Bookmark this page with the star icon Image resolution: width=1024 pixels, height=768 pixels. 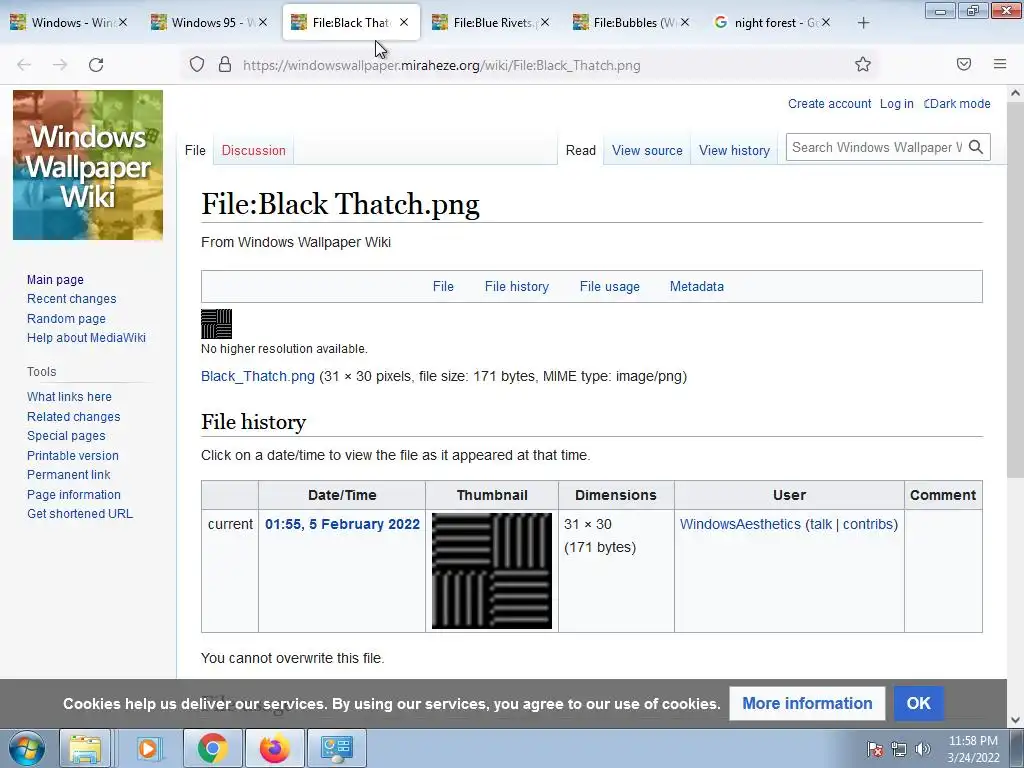(x=863, y=65)
